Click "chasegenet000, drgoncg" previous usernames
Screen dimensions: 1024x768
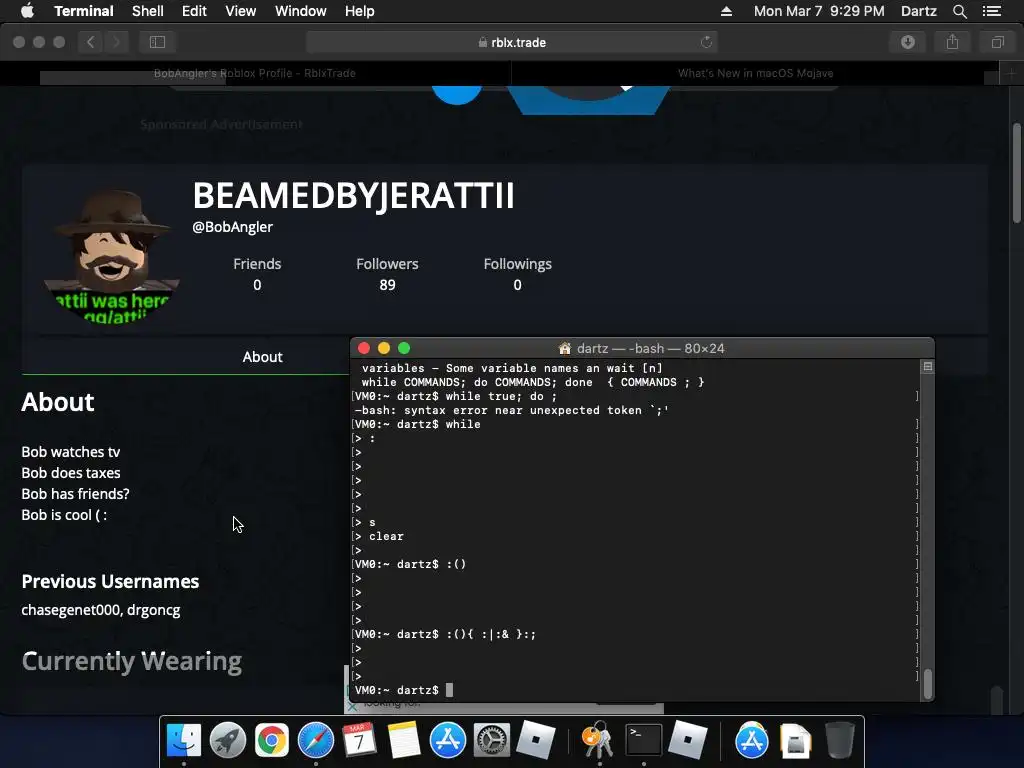point(101,610)
